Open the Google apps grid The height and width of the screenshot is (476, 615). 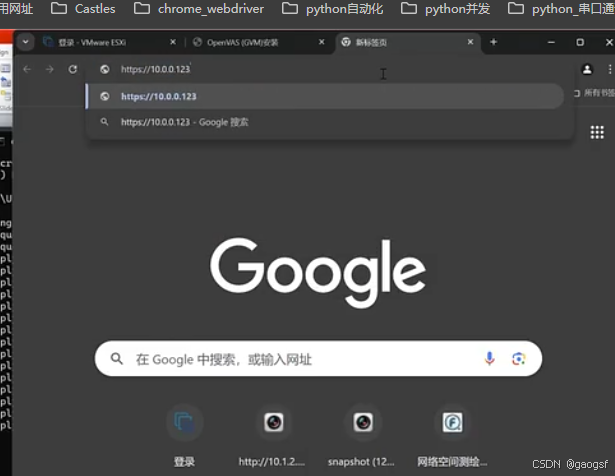coord(597,133)
